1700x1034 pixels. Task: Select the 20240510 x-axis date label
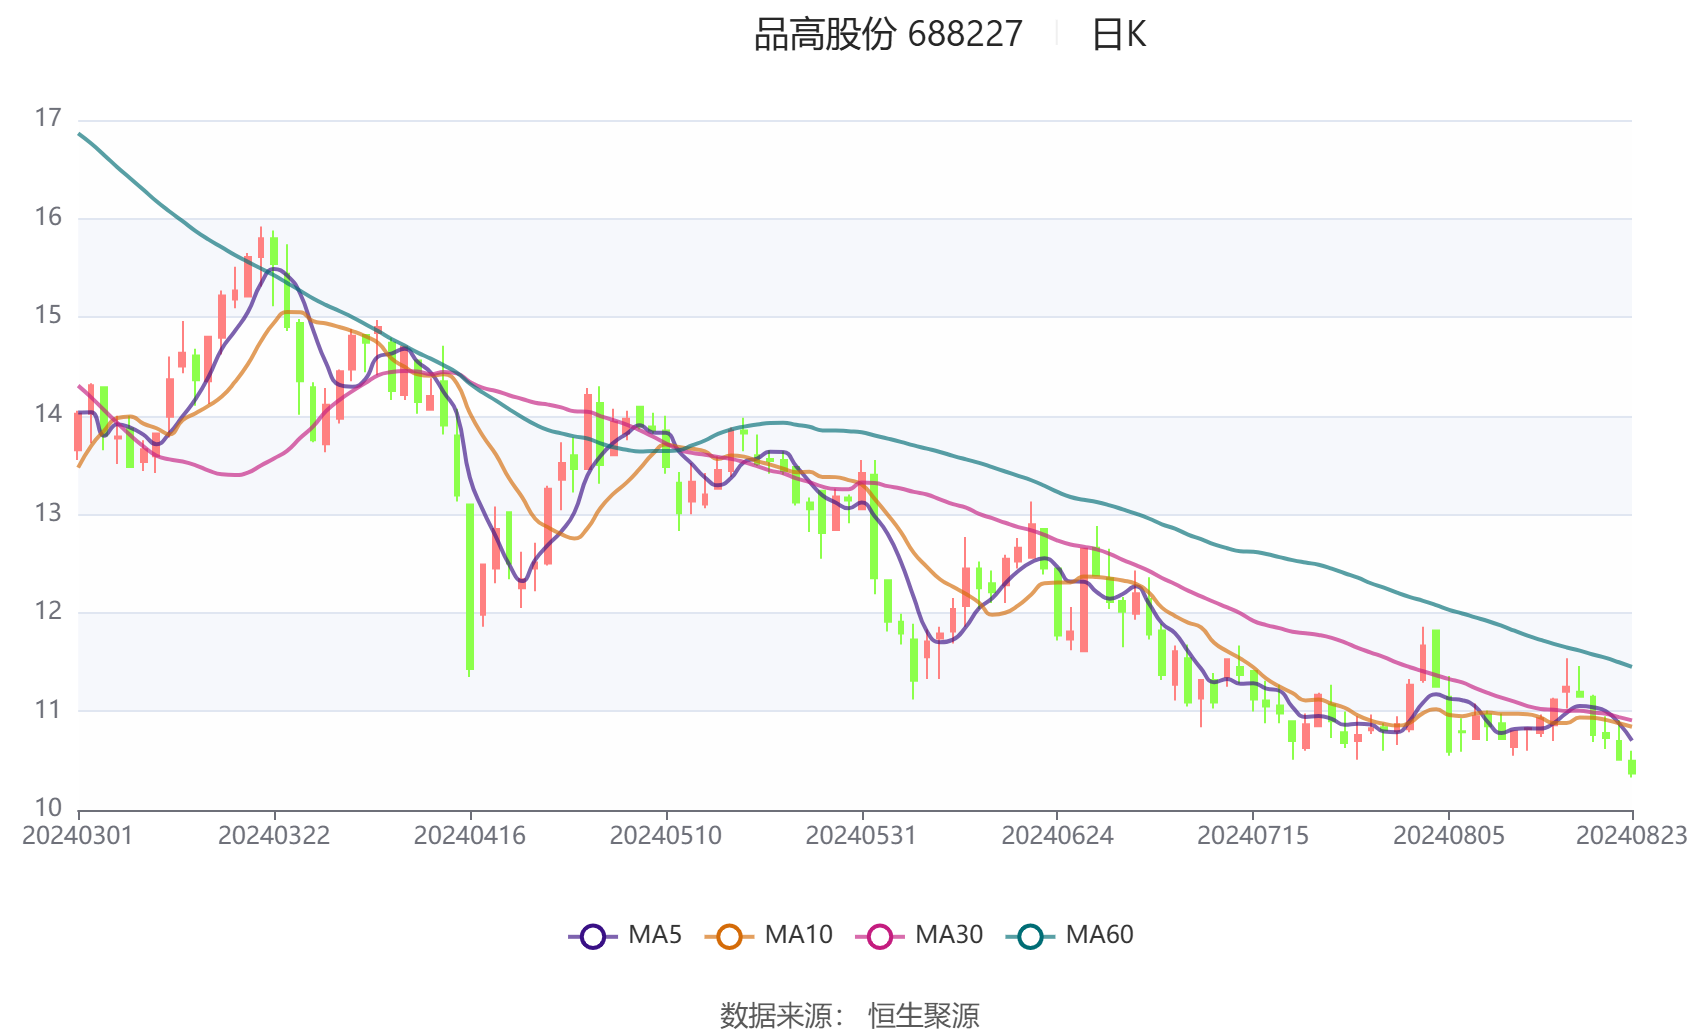click(x=666, y=835)
